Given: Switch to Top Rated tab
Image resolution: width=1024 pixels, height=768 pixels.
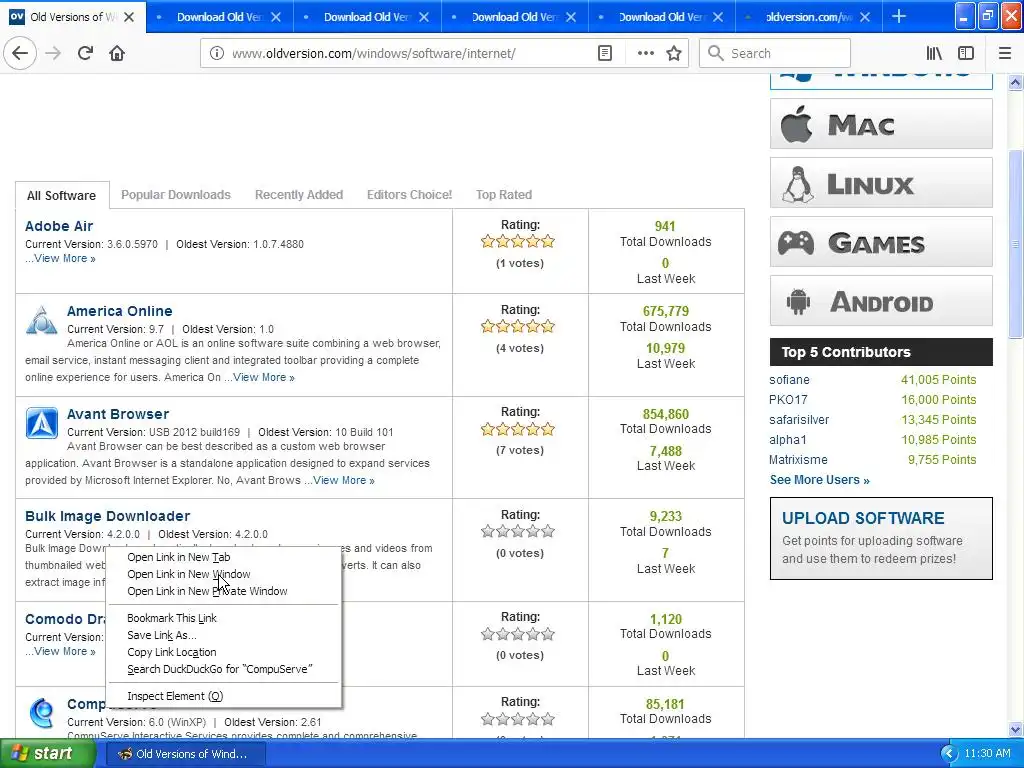Looking at the screenshot, I should click(x=504, y=195).
